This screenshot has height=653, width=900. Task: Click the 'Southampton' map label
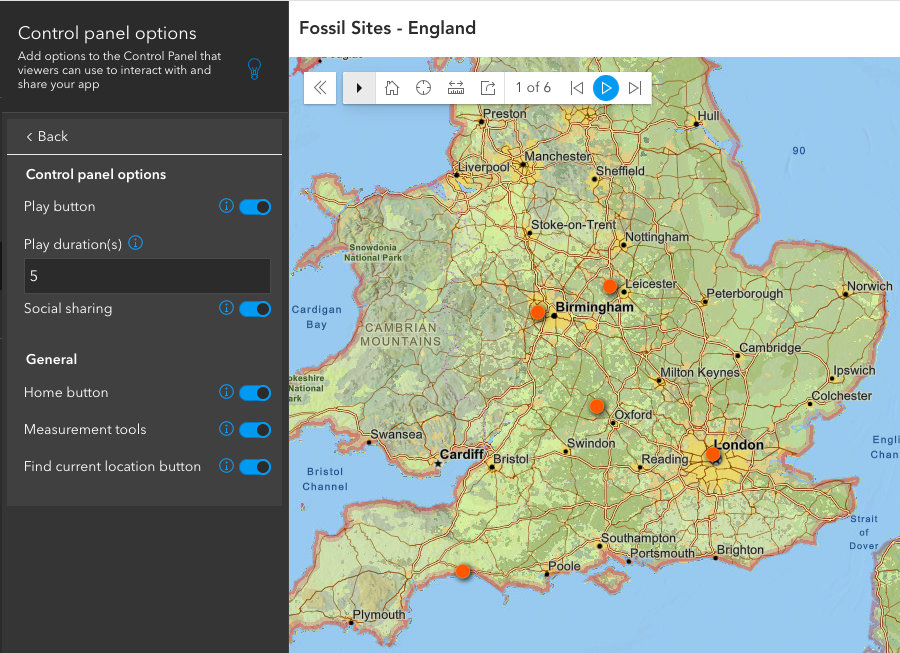[638, 538]
